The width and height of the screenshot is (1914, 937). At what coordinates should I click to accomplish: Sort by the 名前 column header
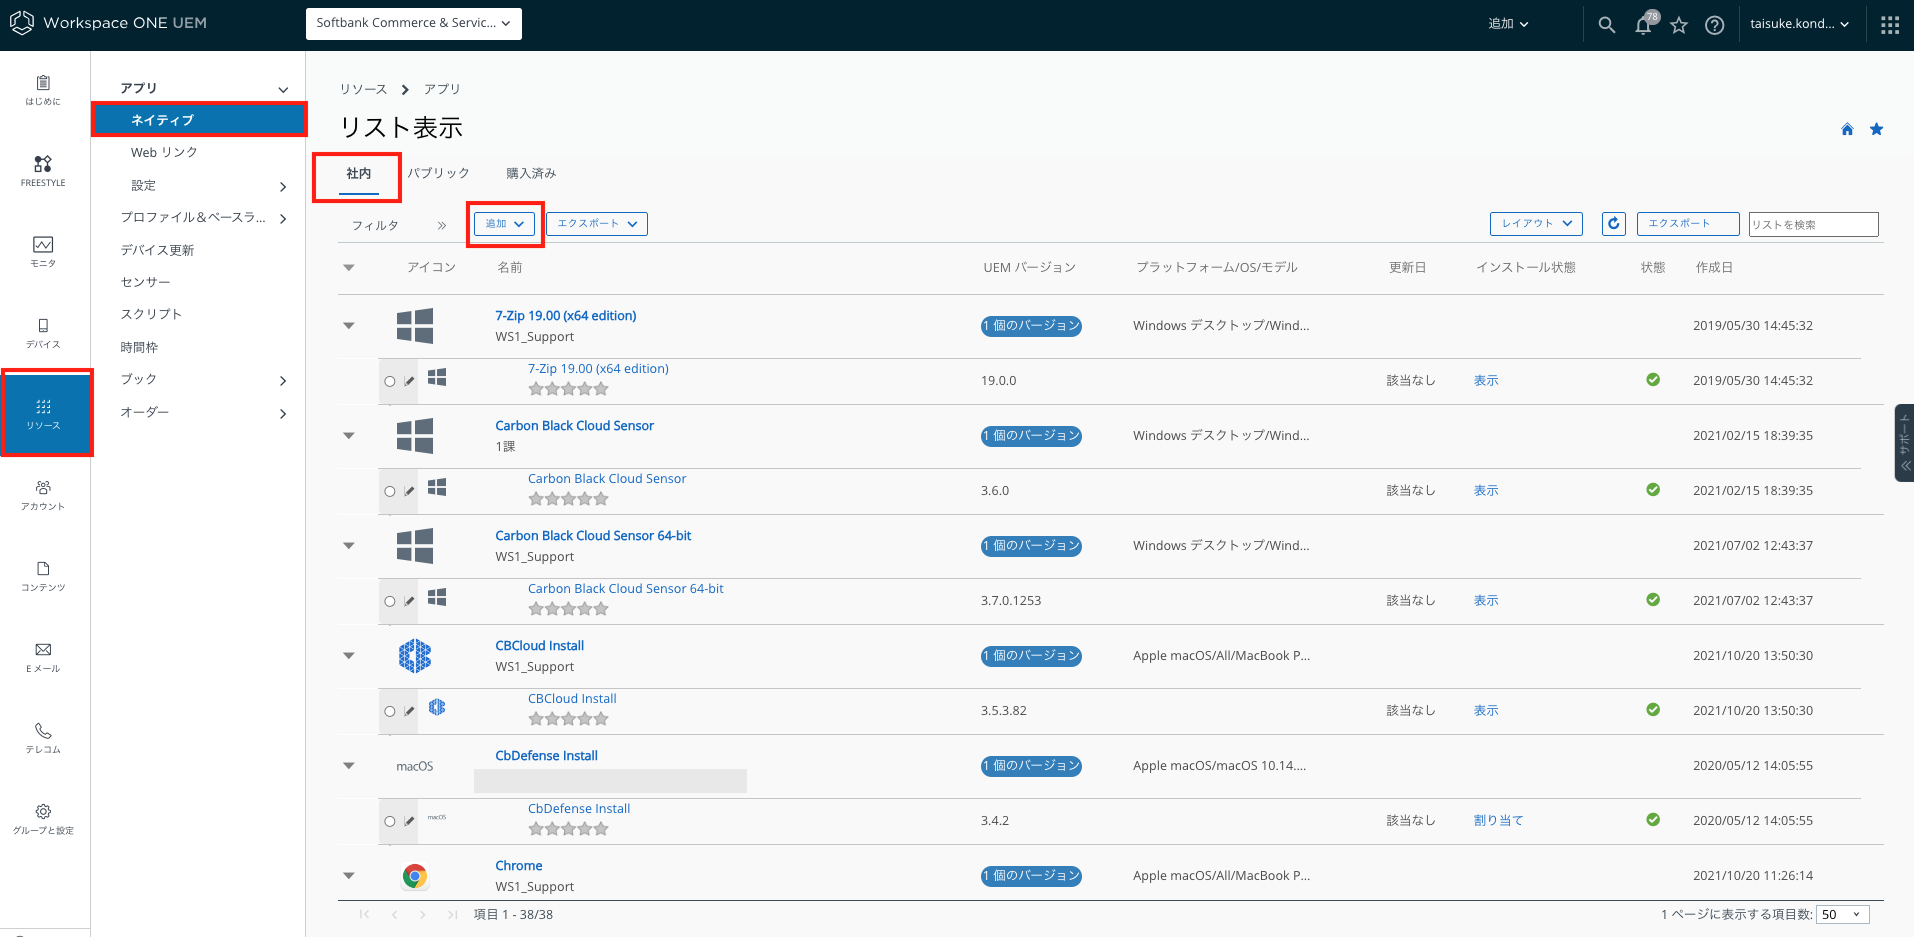510,268
